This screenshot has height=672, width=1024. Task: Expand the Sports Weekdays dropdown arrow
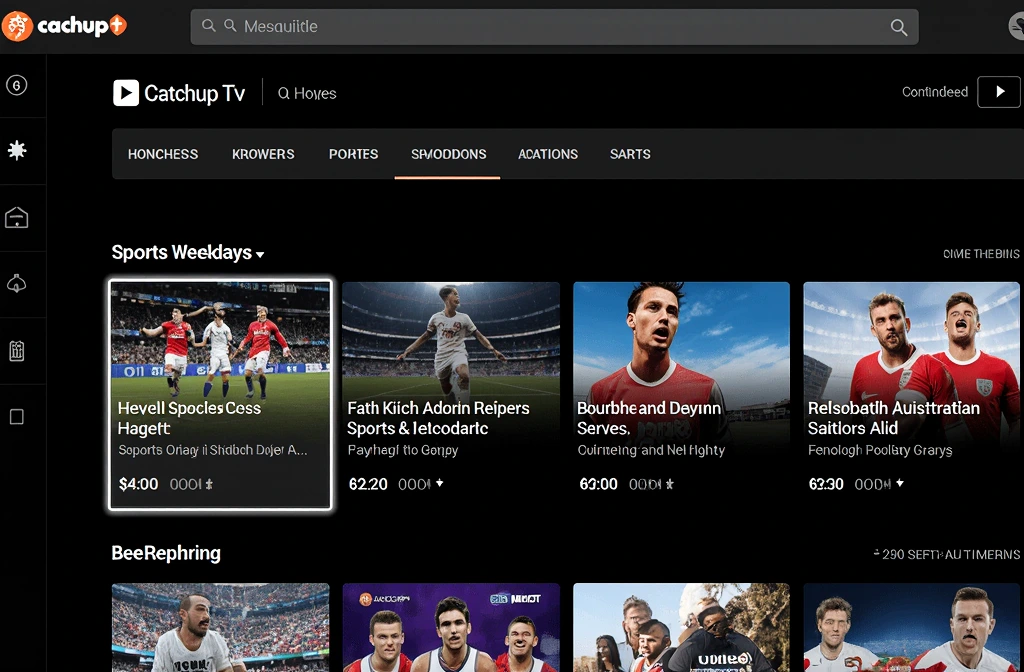click(260, 255)
